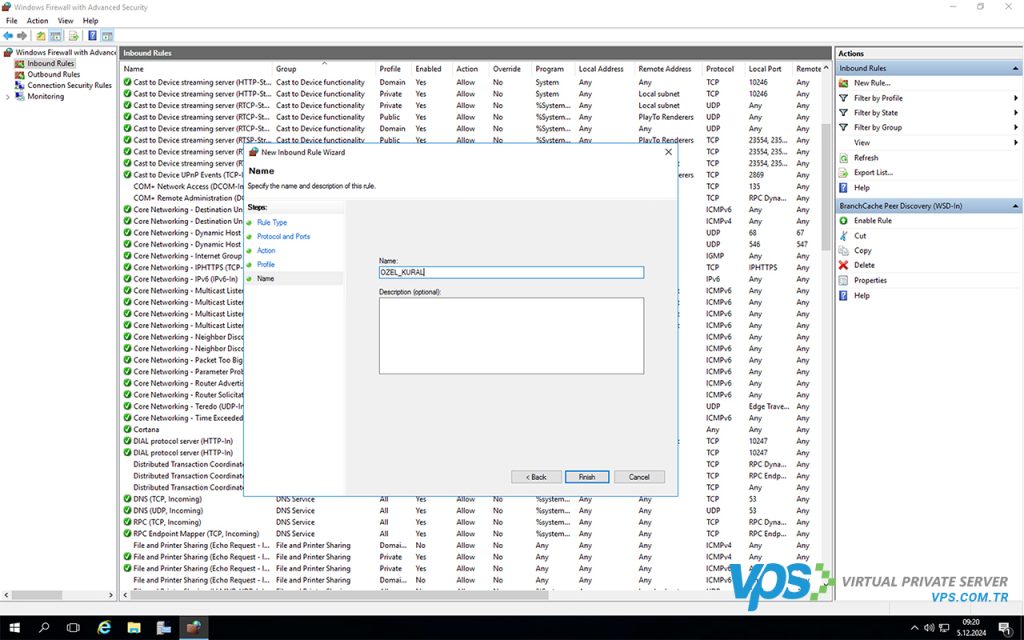Viewport: 1024px width, 640px height.
Task: Click the volume icon in the system tray
Action: [x=929, y=628]
